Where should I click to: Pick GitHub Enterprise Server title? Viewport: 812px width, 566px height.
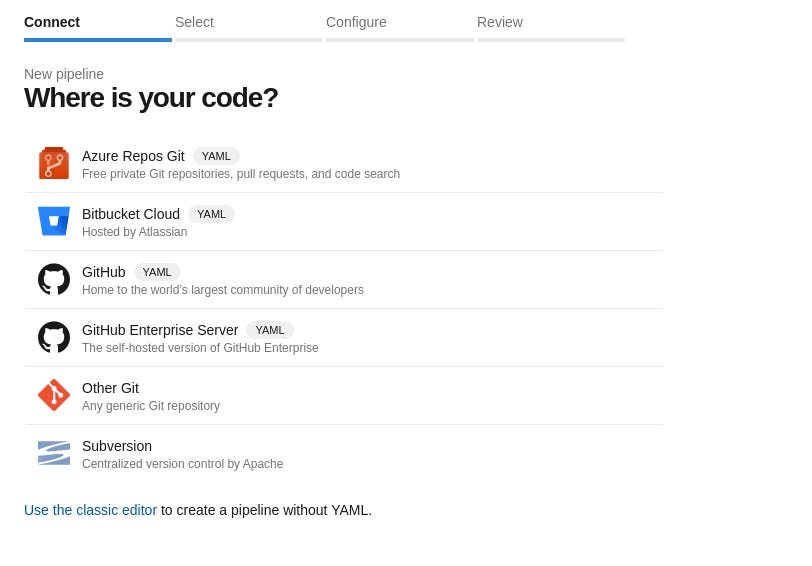click(x=160, y=330)
